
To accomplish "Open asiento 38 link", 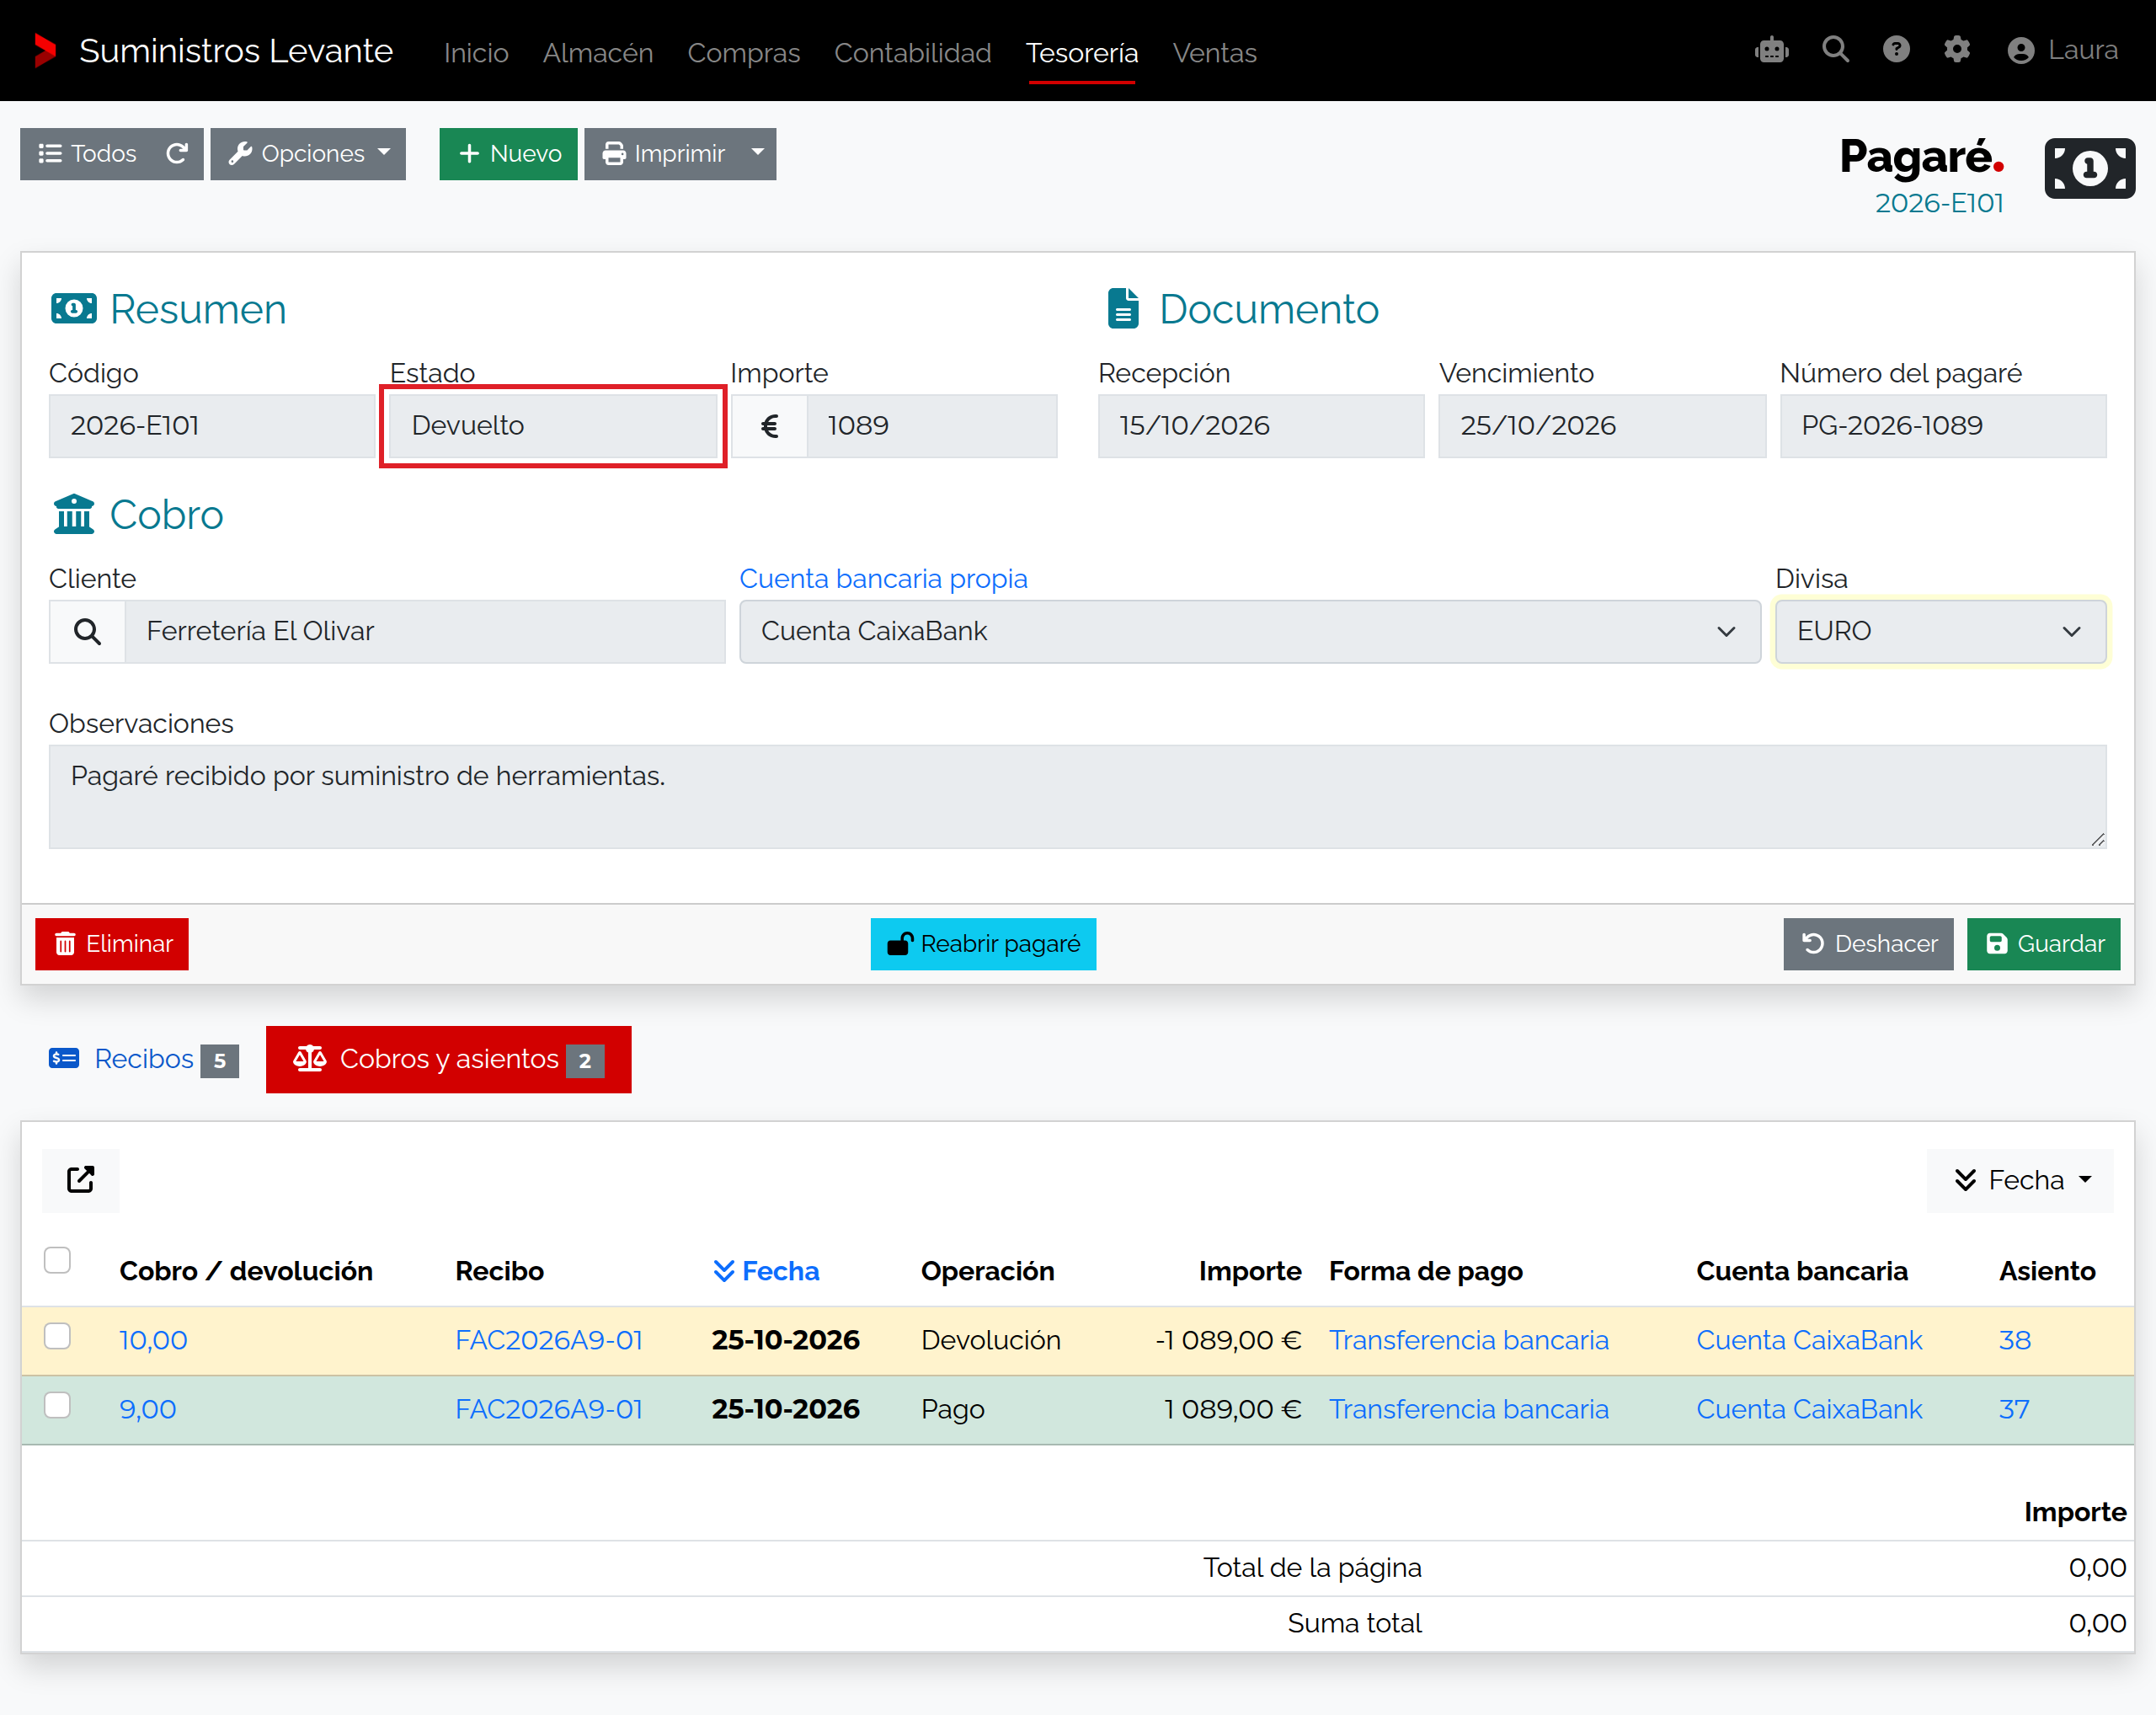I will [2014, 1340].
